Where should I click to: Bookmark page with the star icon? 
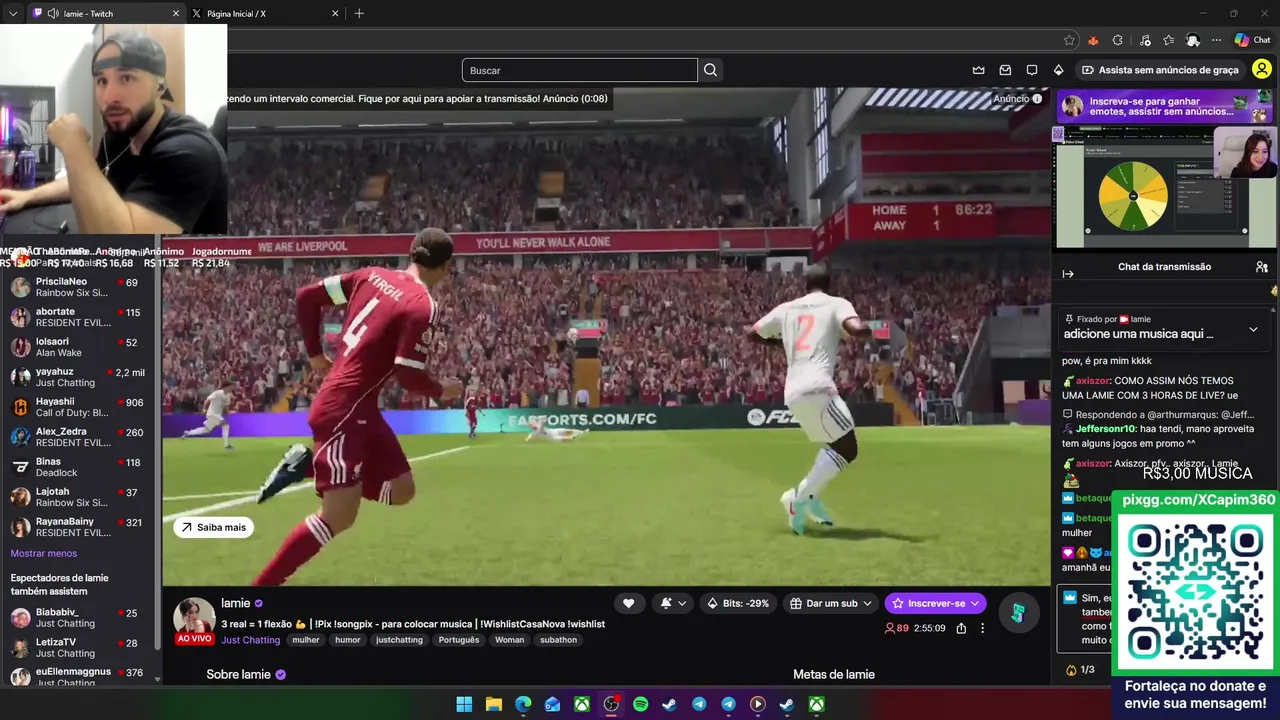coord(1069,40)
